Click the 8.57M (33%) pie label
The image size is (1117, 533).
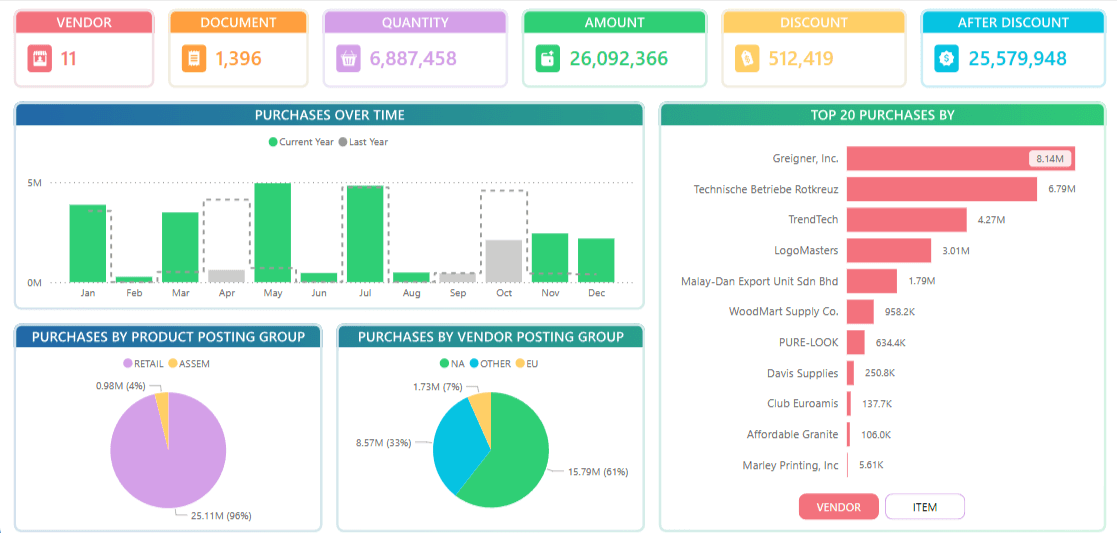tap(384, 443)
